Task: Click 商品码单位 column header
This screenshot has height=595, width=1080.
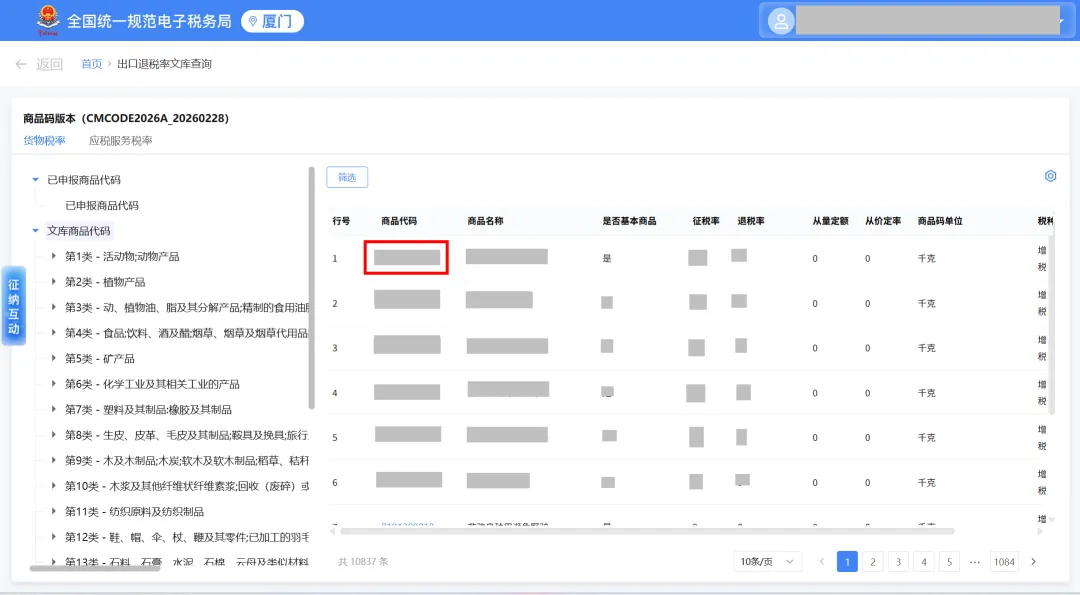Action: tap(940, 221)
